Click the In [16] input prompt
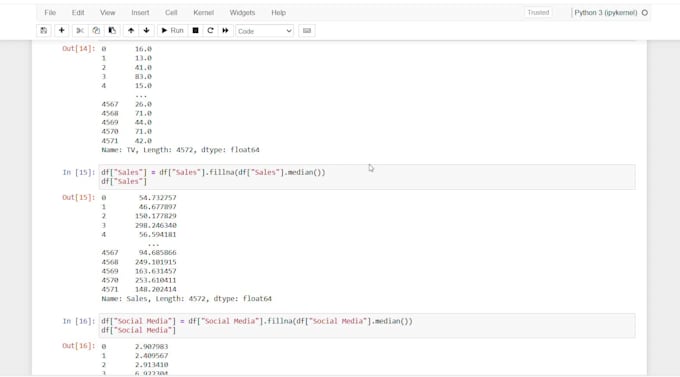Screen dimensions: 680x377 coord(78,321)
